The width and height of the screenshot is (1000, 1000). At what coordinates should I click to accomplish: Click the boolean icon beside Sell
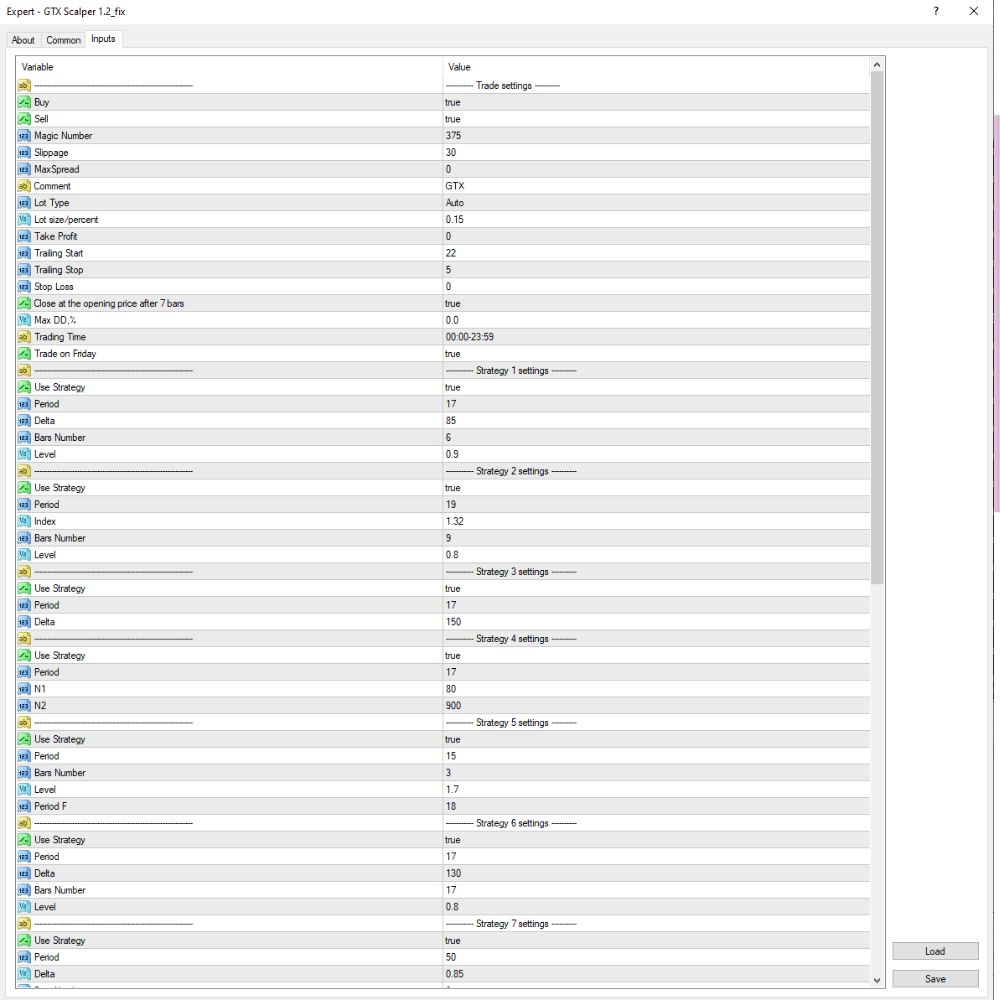pos(24,119)
